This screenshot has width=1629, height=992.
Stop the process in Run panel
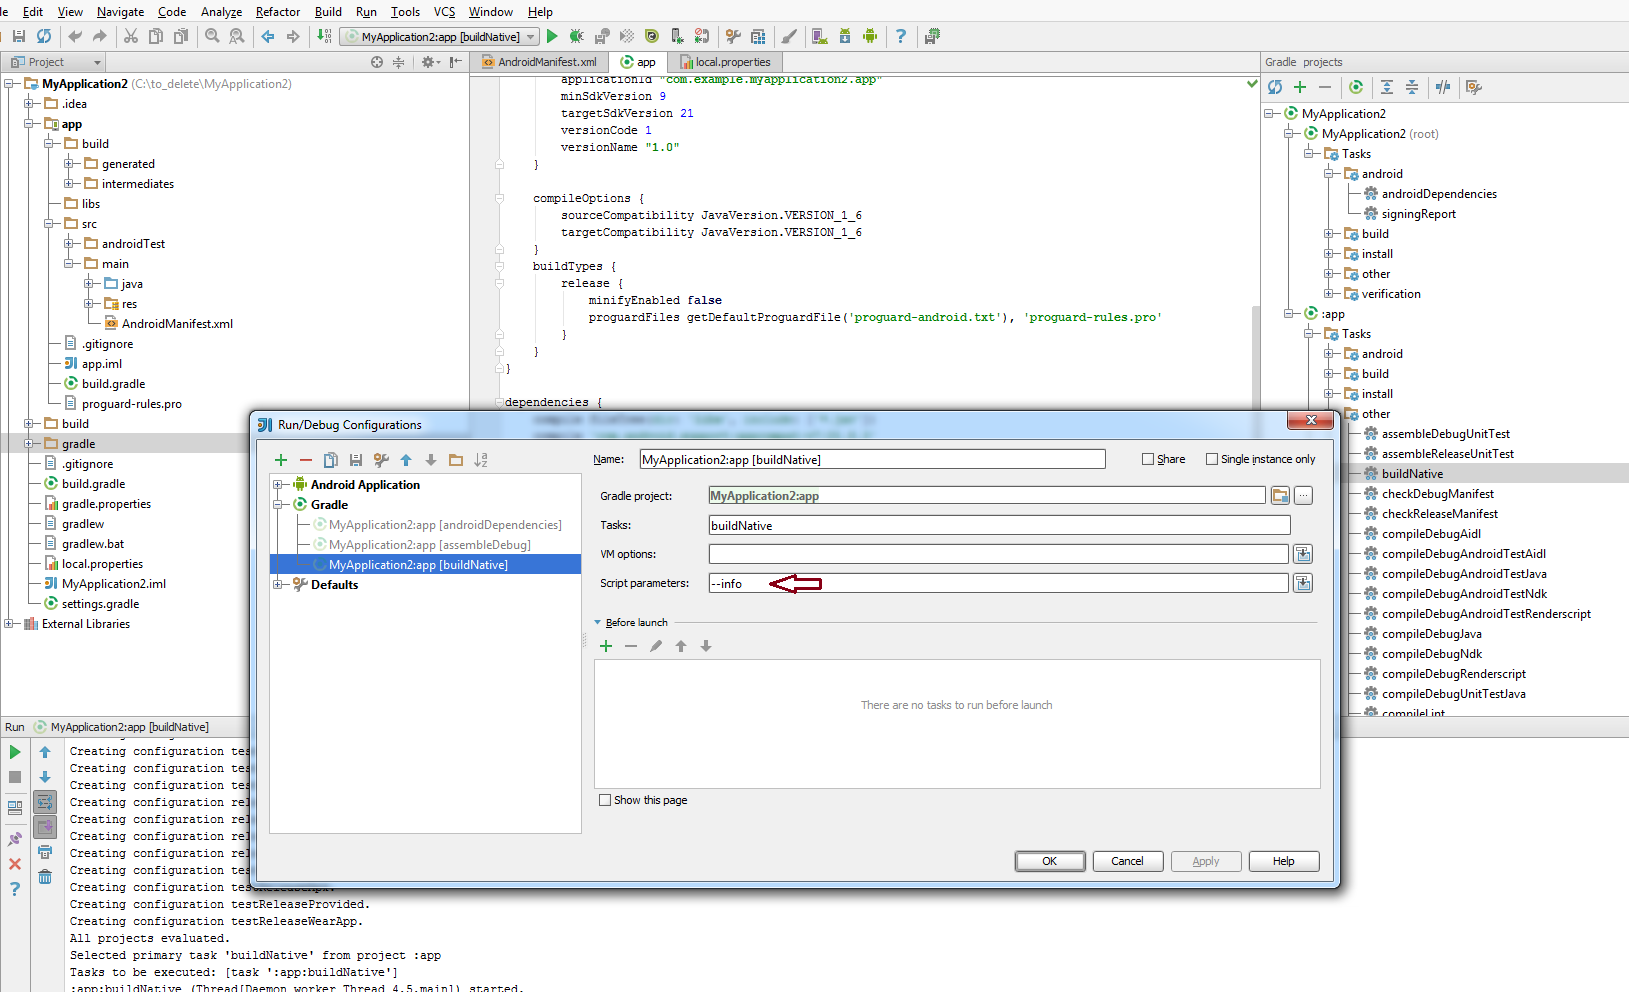pos(15,777)
